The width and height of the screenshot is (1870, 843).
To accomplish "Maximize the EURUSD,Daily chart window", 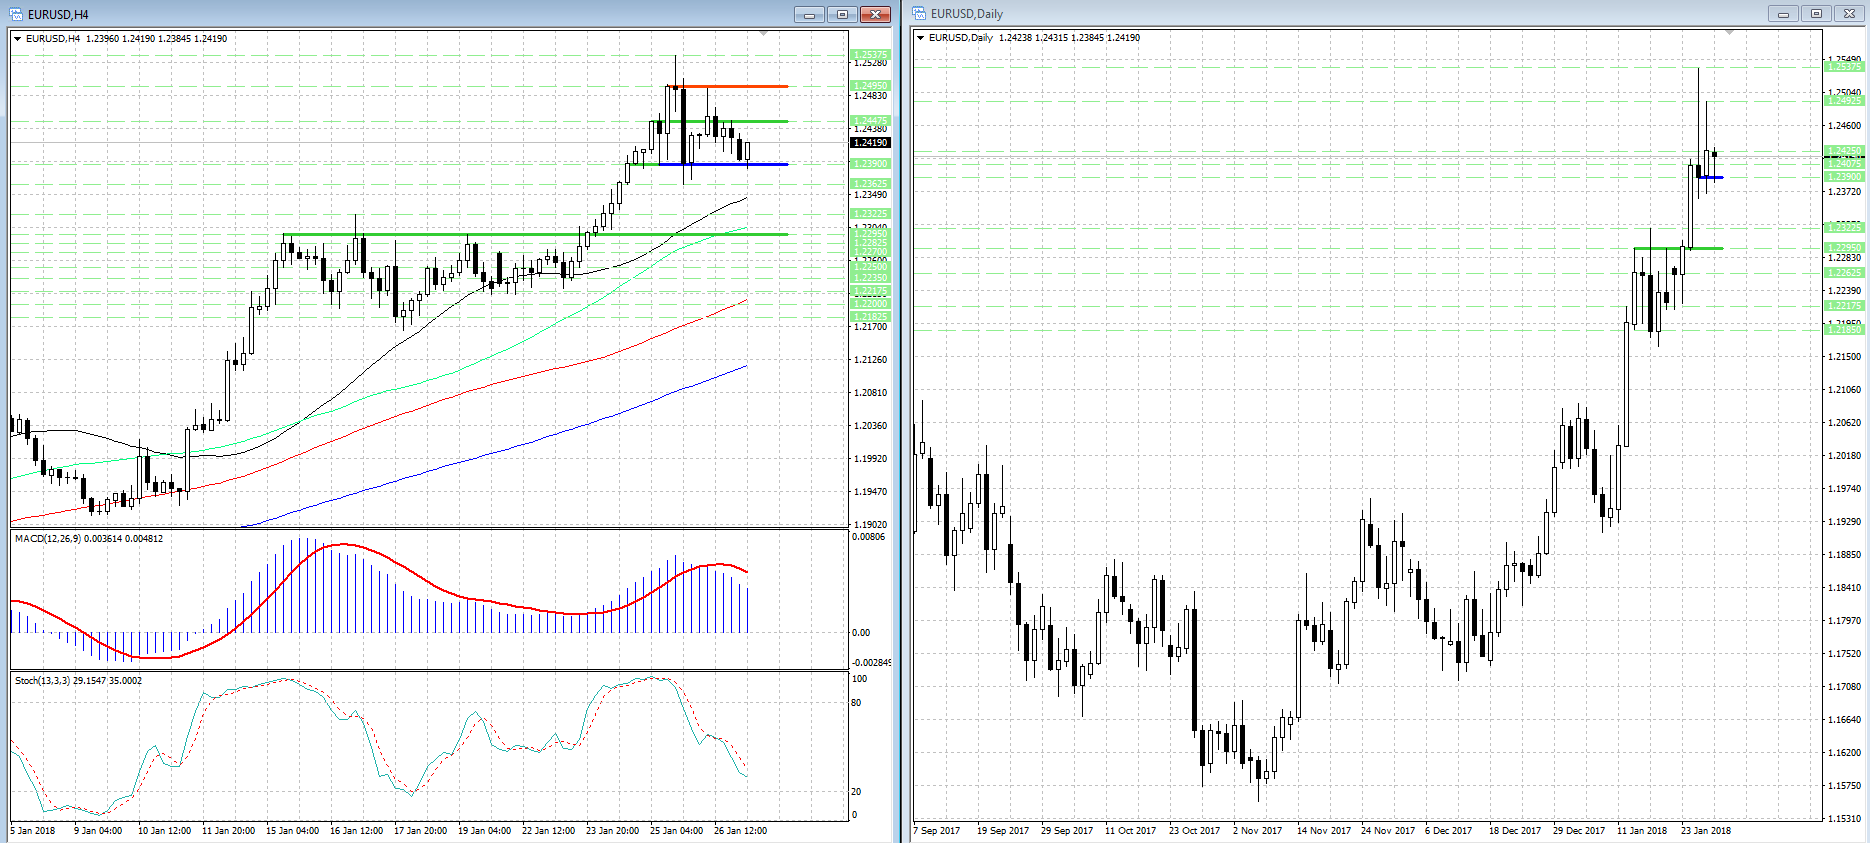I will click(x=1816, y=13).
